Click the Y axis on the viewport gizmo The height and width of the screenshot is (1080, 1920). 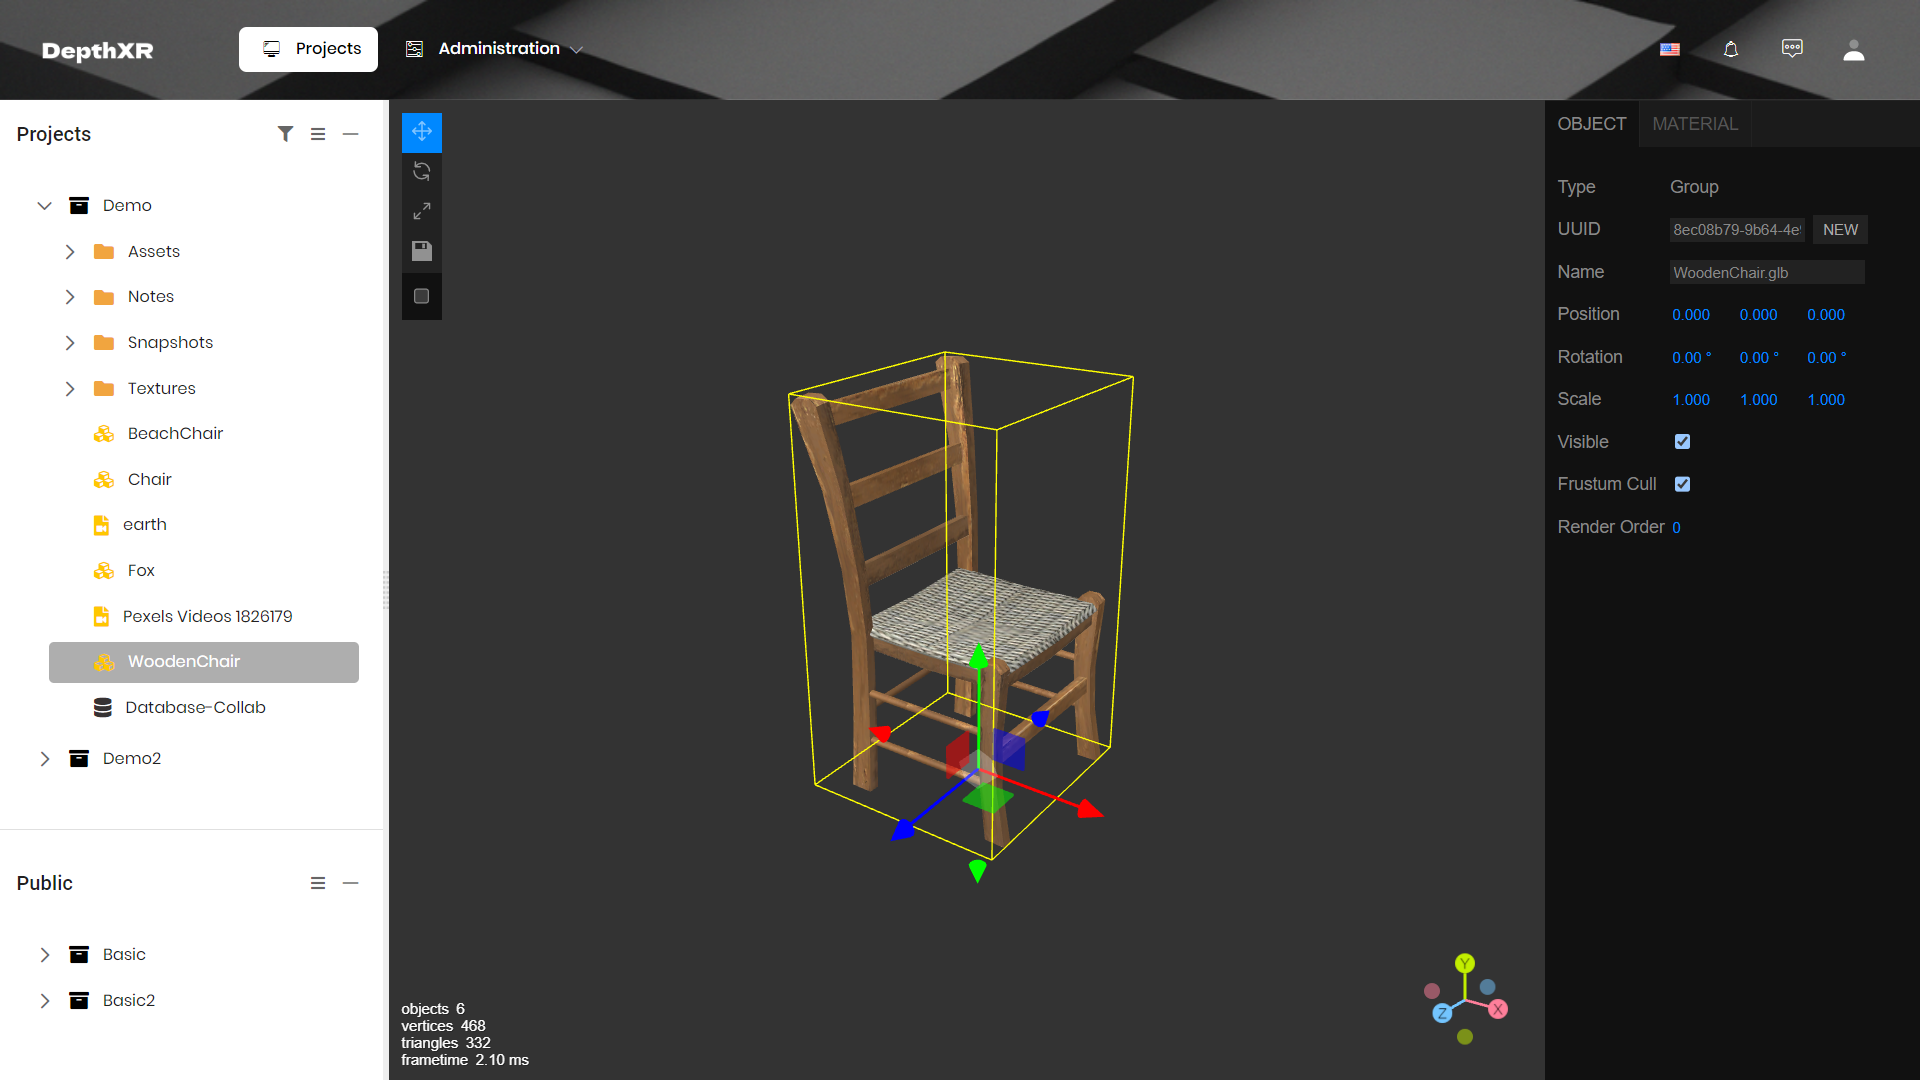pos(1465,963)
